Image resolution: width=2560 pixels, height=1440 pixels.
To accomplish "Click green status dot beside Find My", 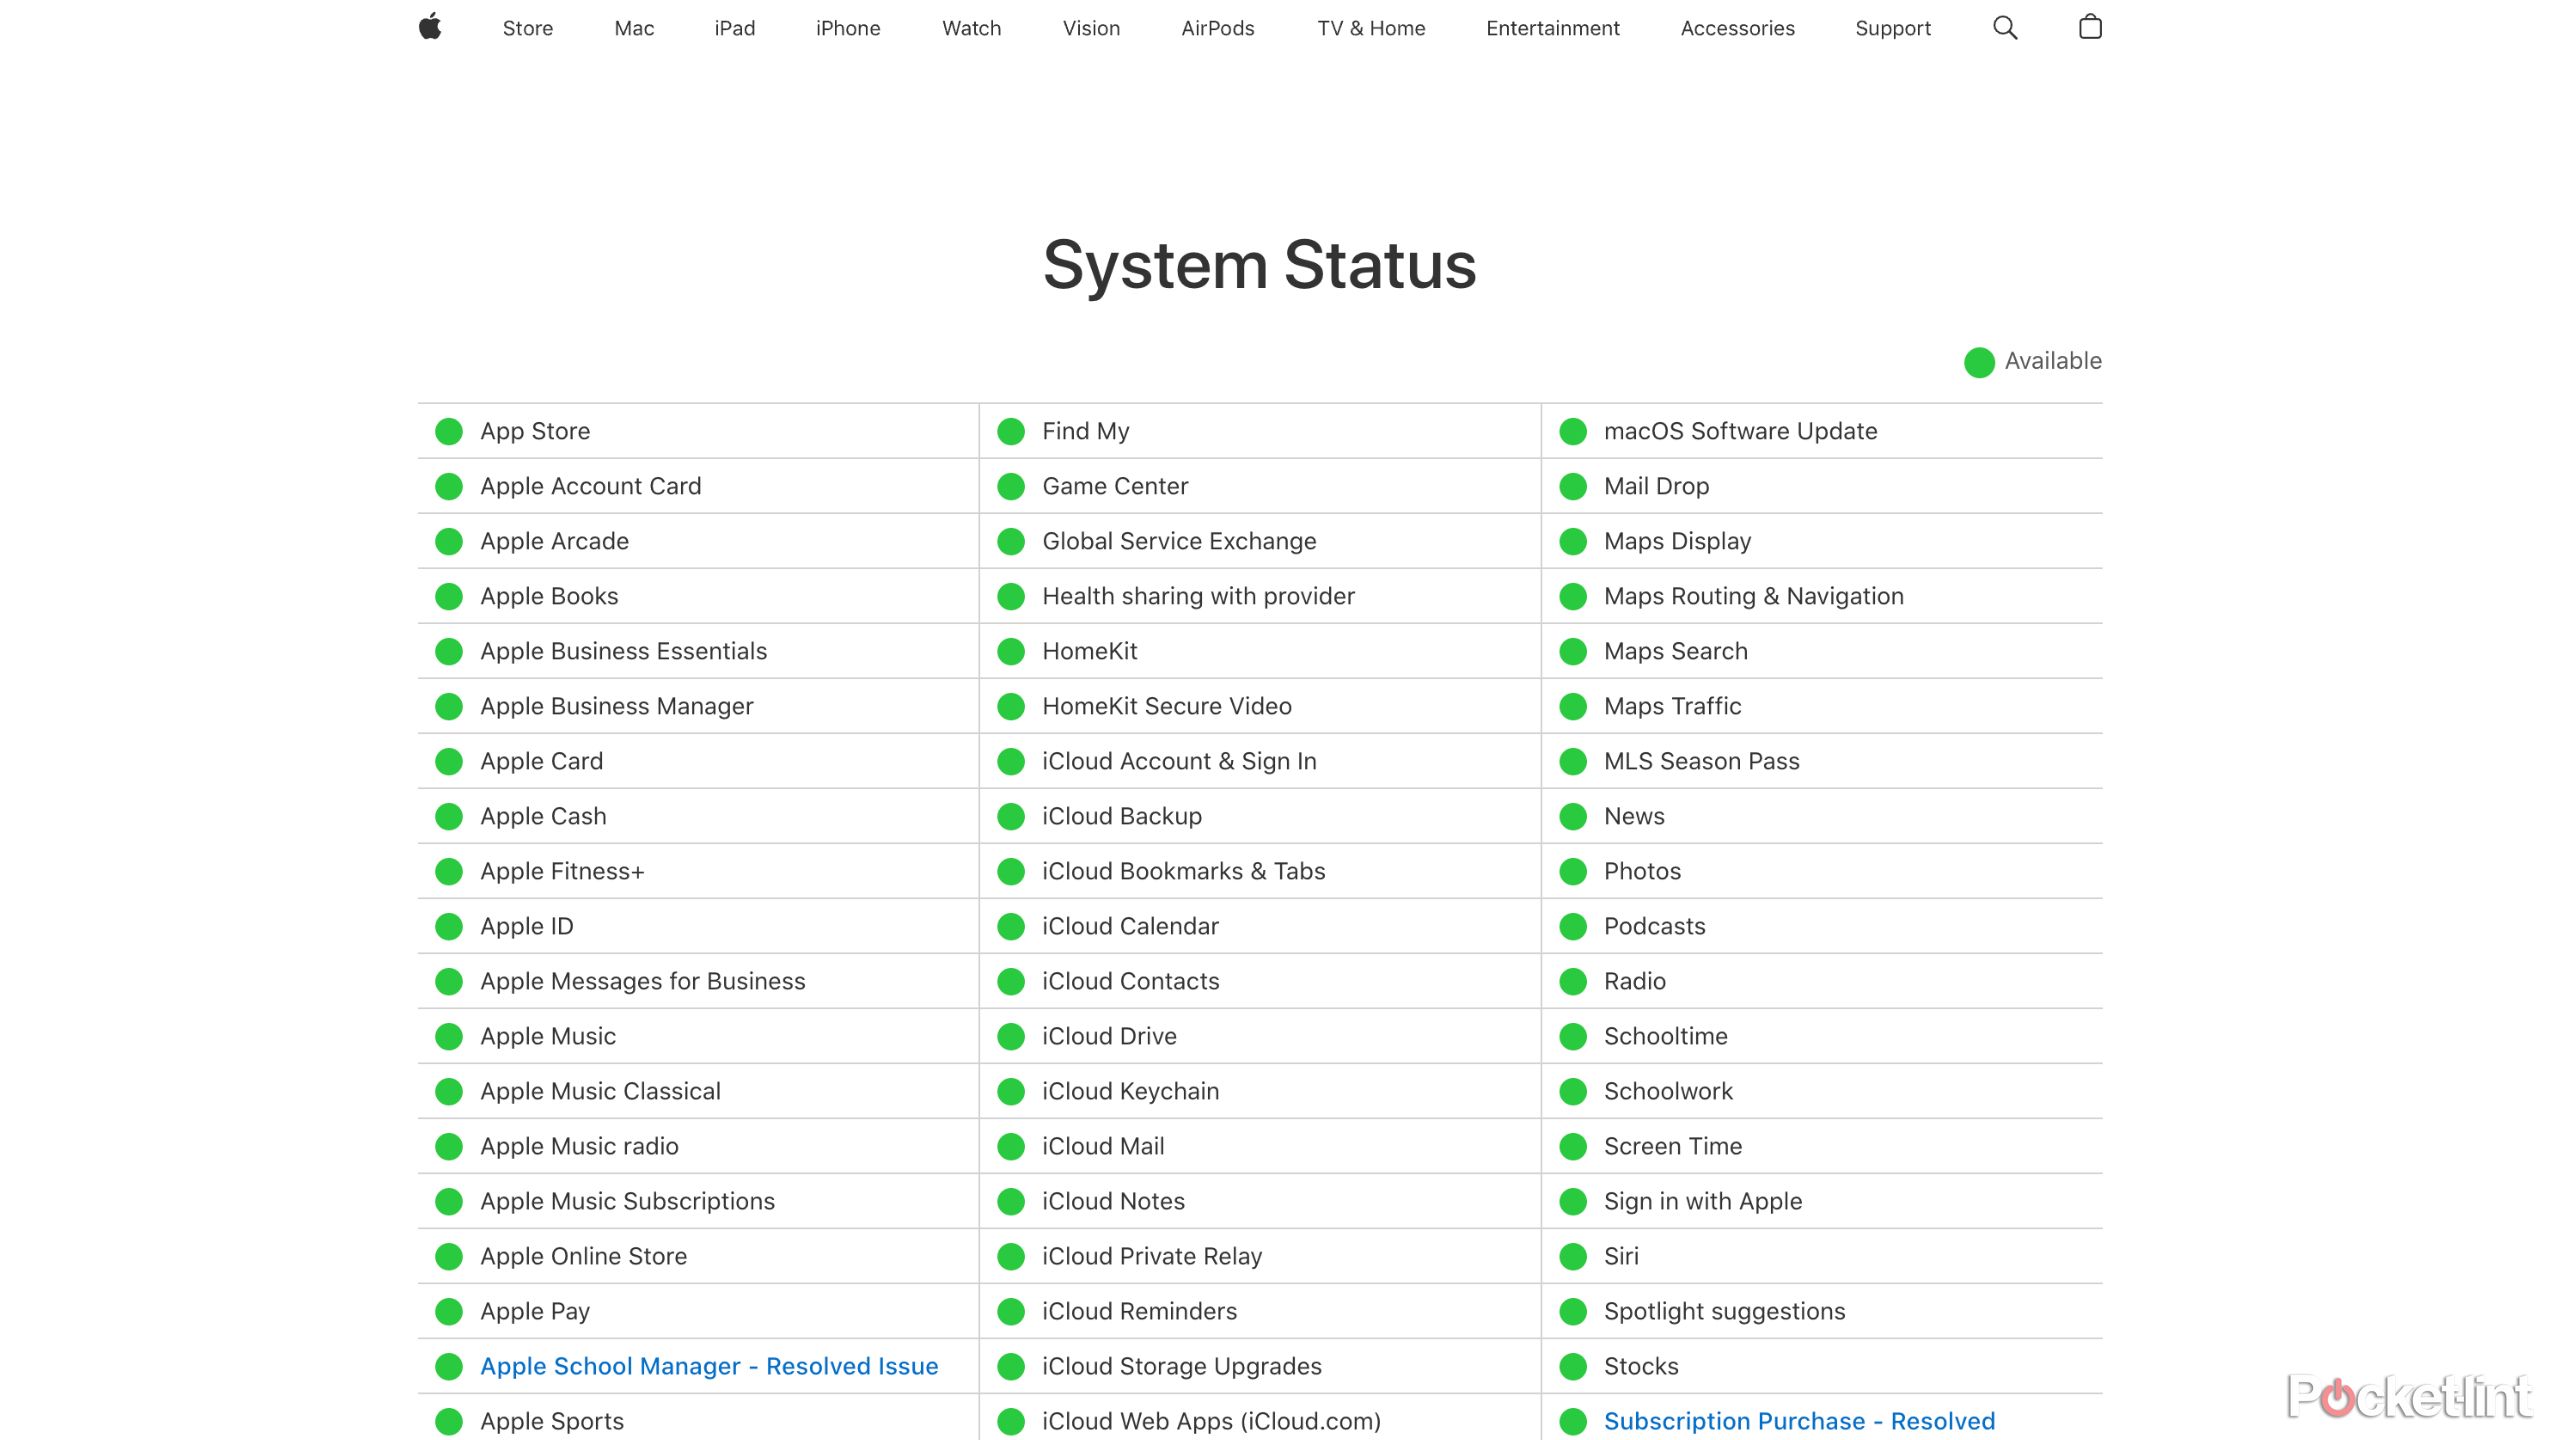I will [1011, 431].
